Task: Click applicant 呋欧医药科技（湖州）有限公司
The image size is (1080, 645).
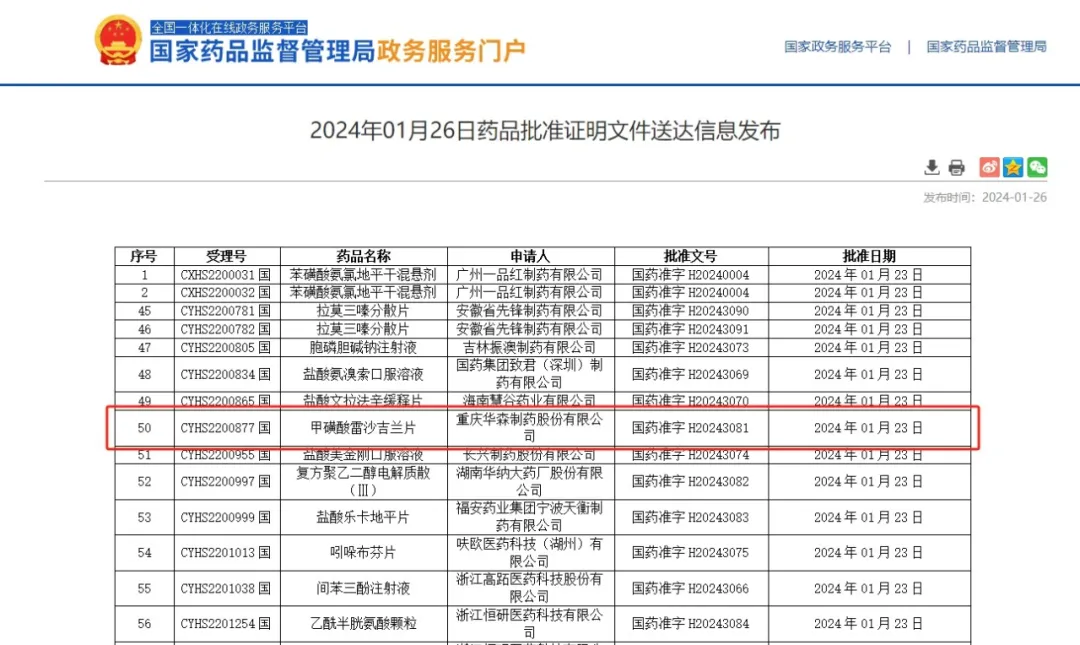Action: click(530, 552)
